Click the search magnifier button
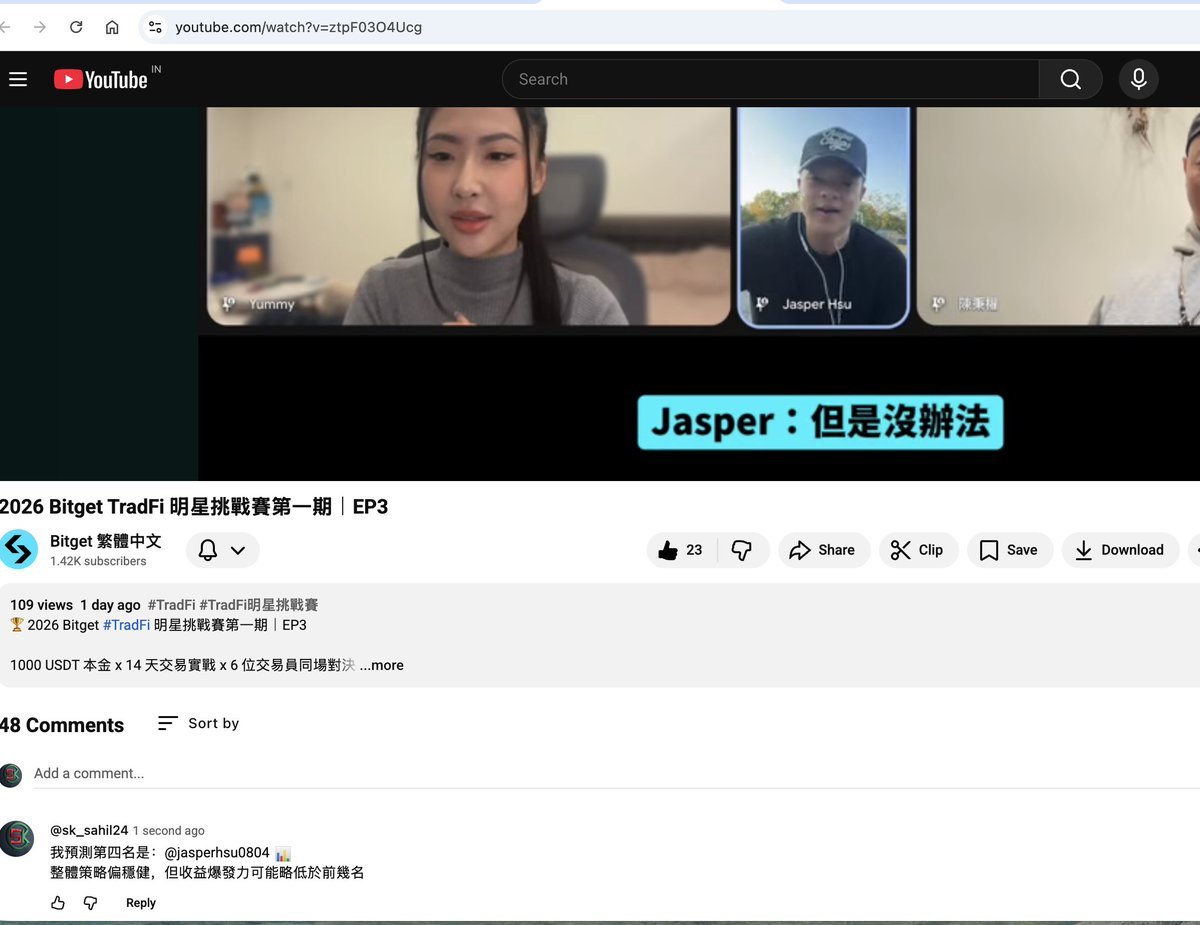The image size is (1200, 925). [x=1070, y=79]
